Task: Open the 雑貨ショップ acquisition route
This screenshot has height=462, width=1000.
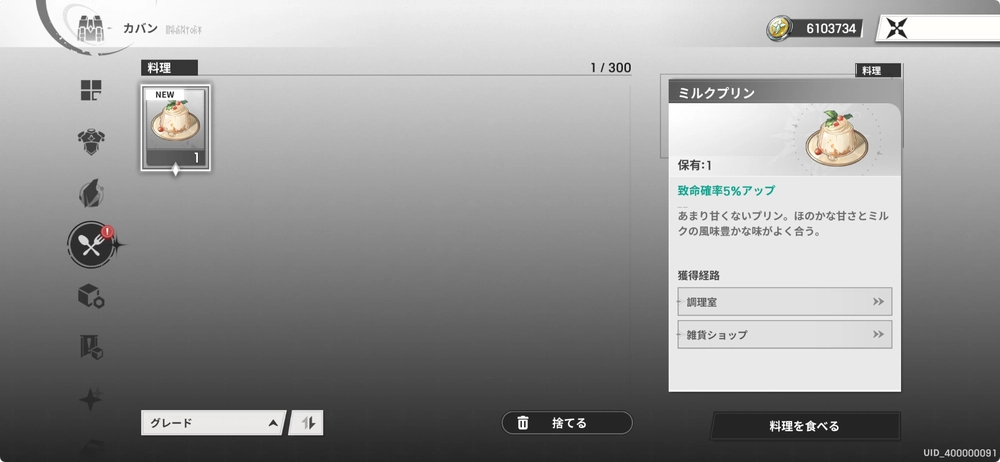Action: [x=784, y=334]
